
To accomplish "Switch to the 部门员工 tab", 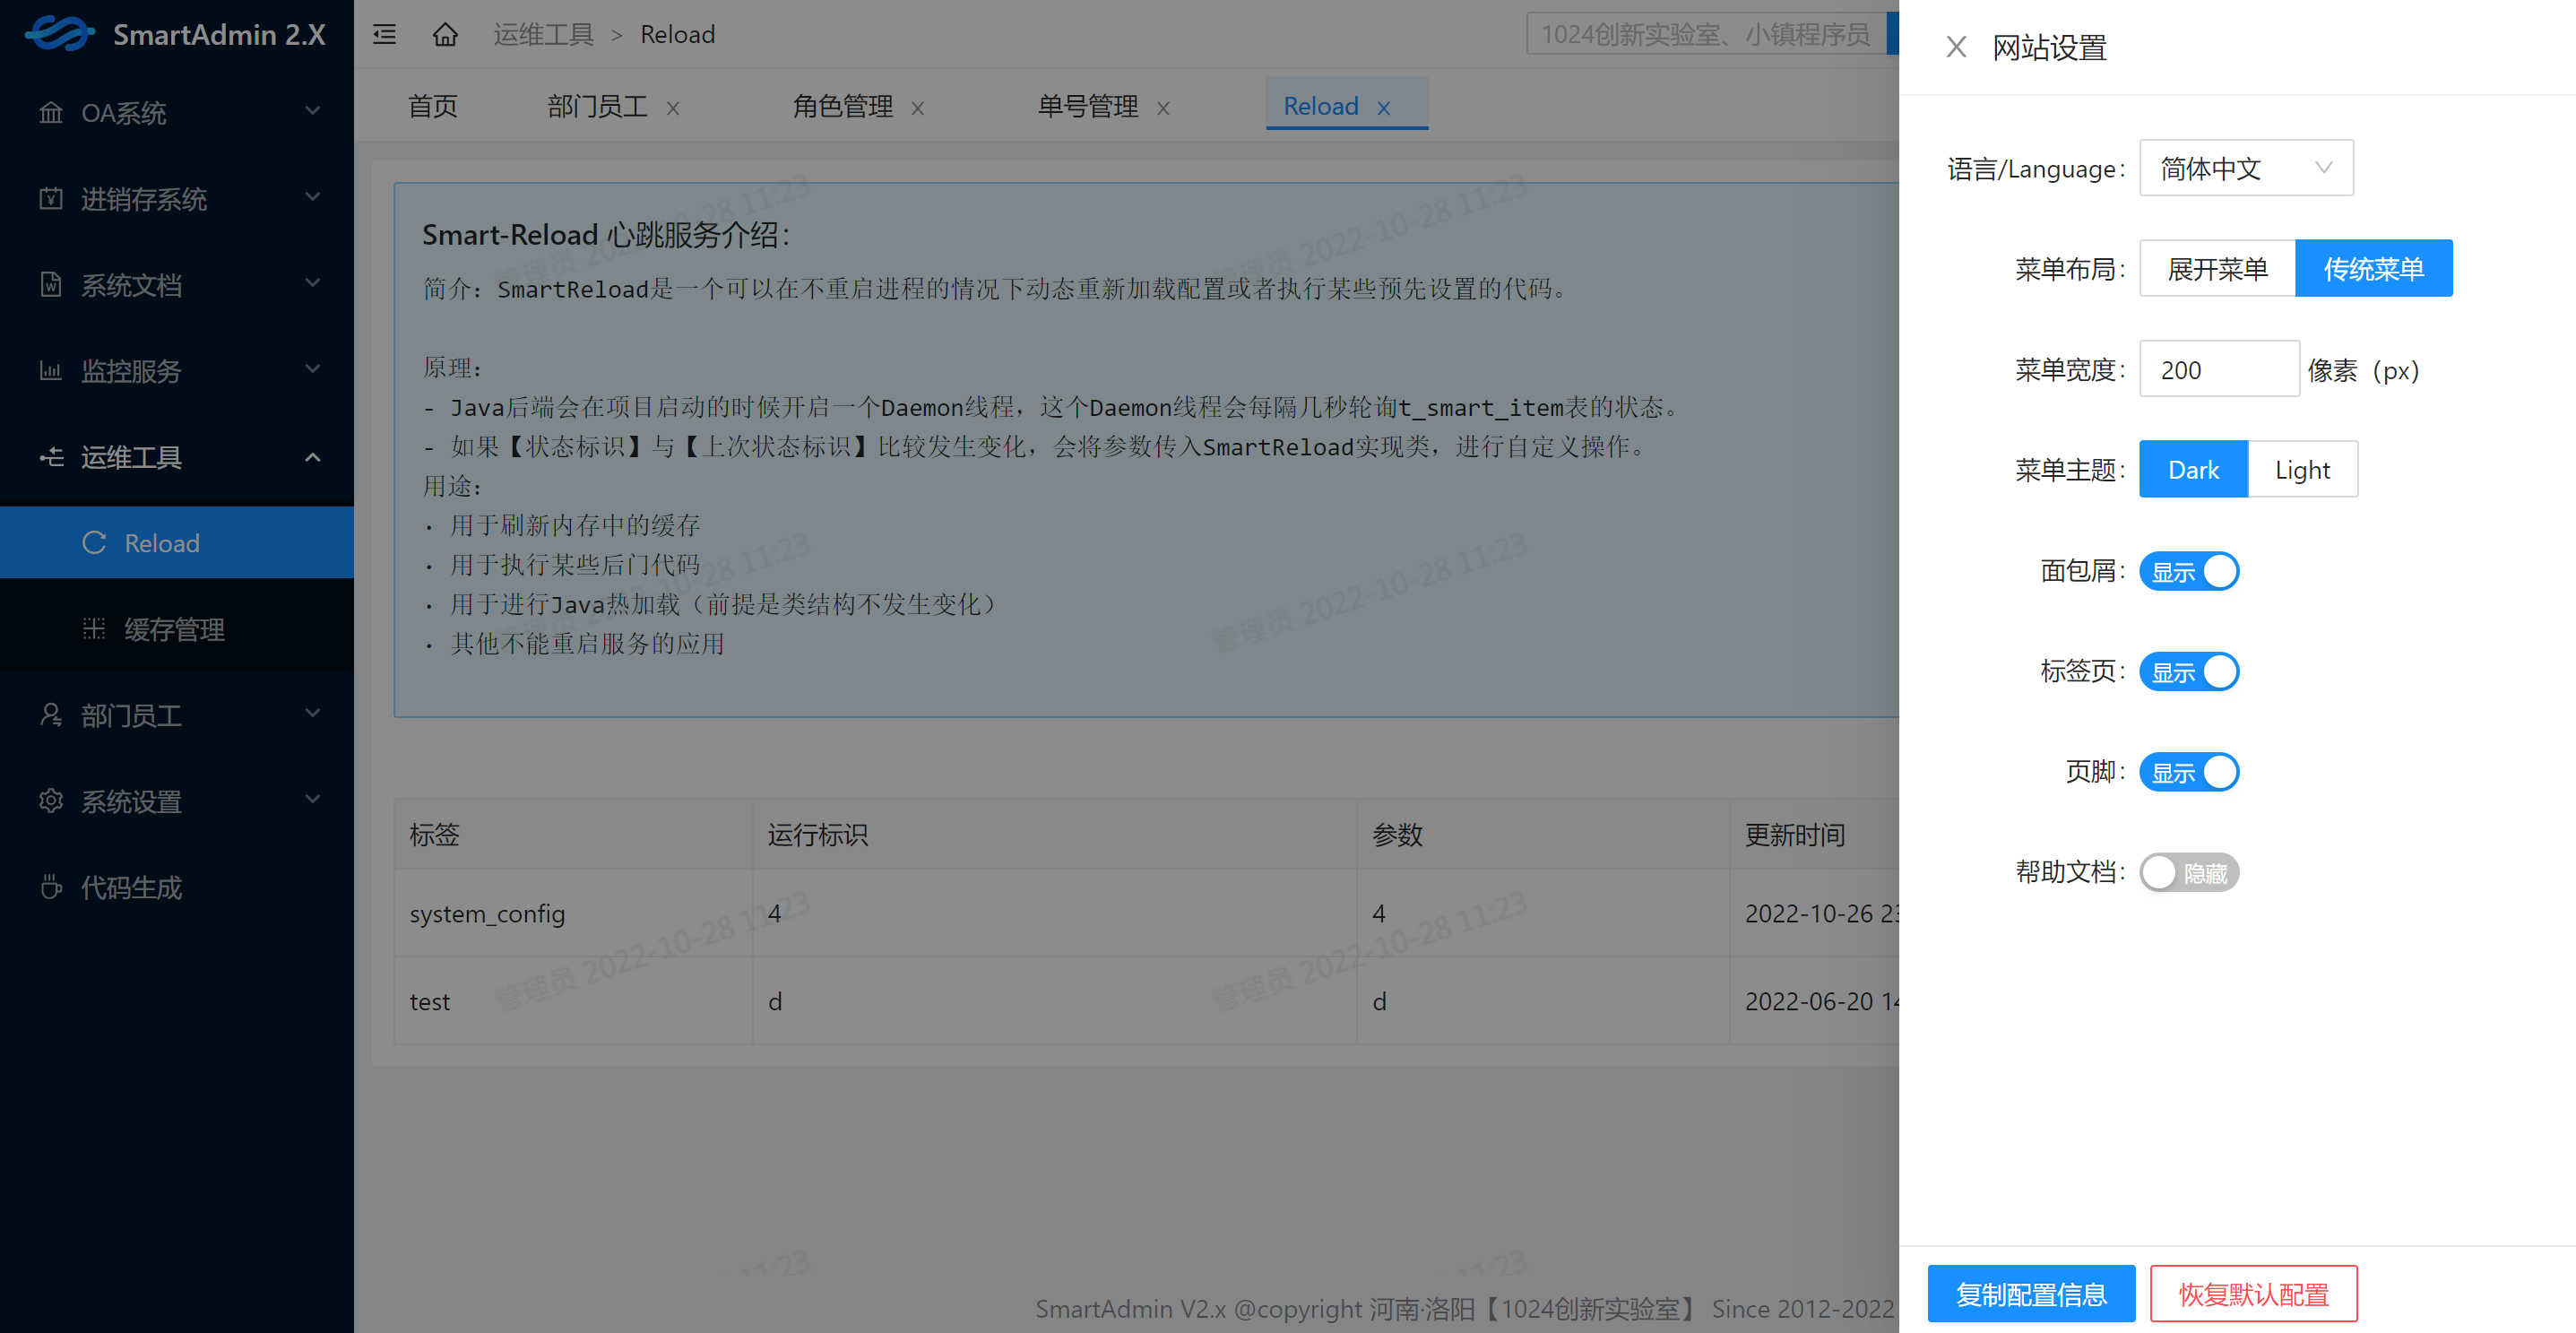I will tap(597, 107).
